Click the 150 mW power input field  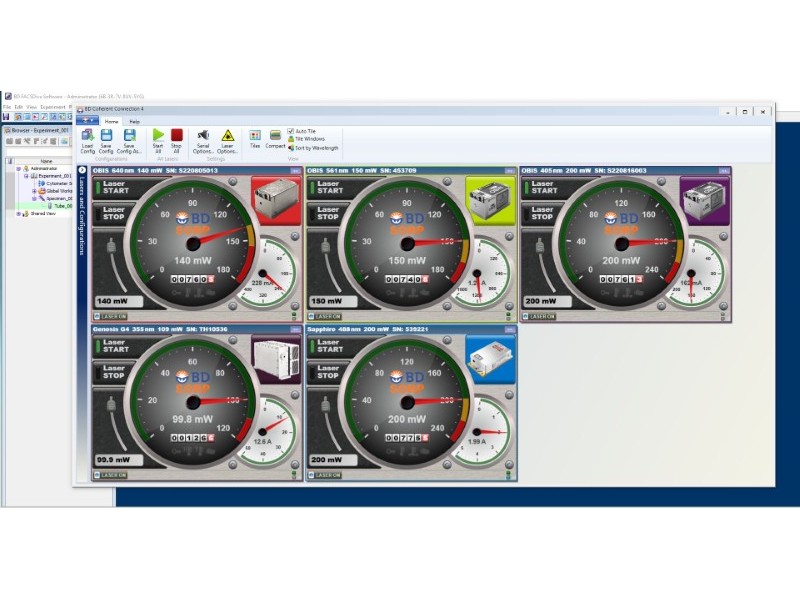(333, 301)
